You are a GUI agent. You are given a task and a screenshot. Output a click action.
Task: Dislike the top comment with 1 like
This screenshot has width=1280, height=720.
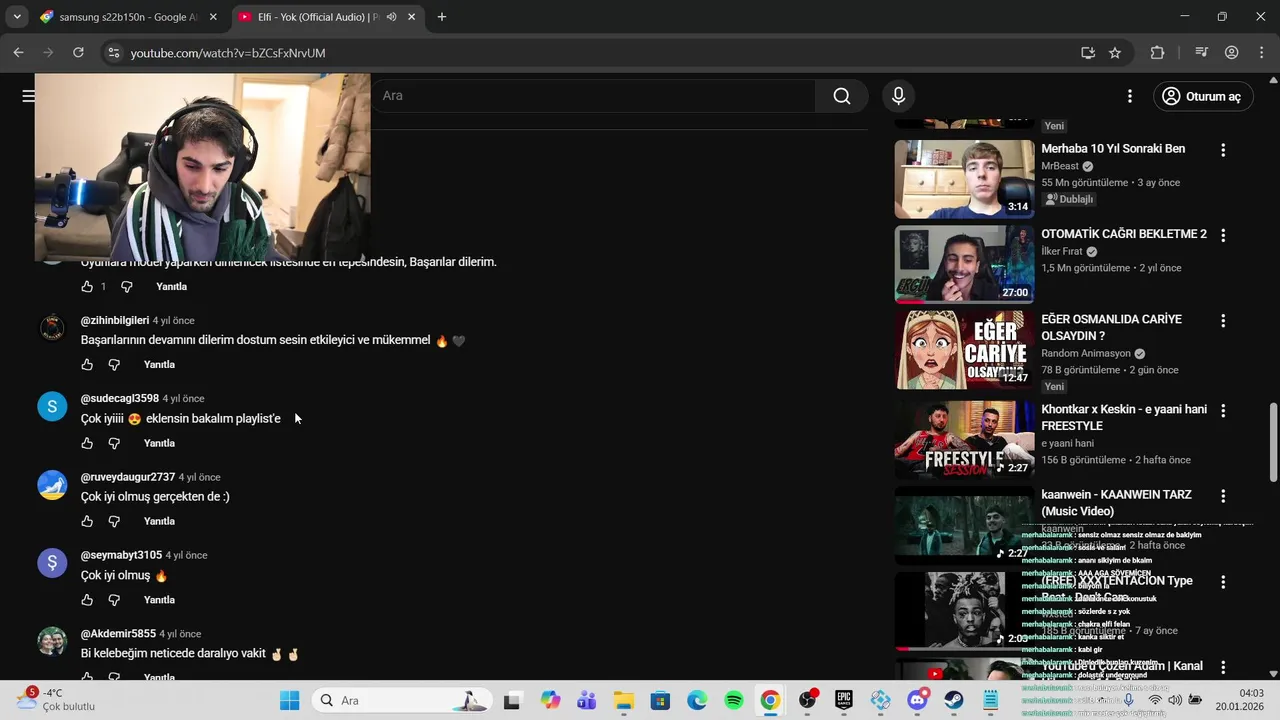click(127, 287)
